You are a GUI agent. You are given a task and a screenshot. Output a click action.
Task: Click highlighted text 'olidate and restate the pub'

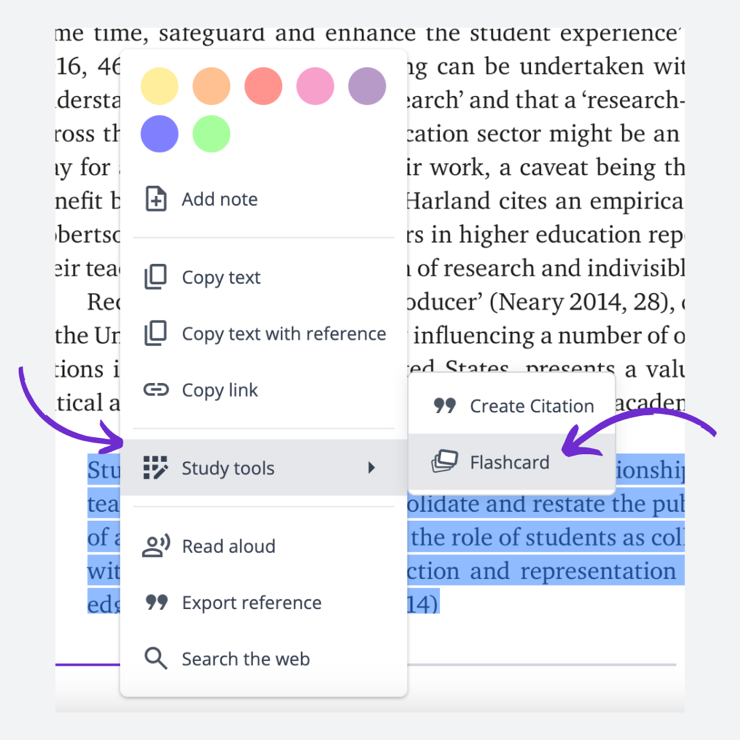pyautogui.click(x=546, y=504)
